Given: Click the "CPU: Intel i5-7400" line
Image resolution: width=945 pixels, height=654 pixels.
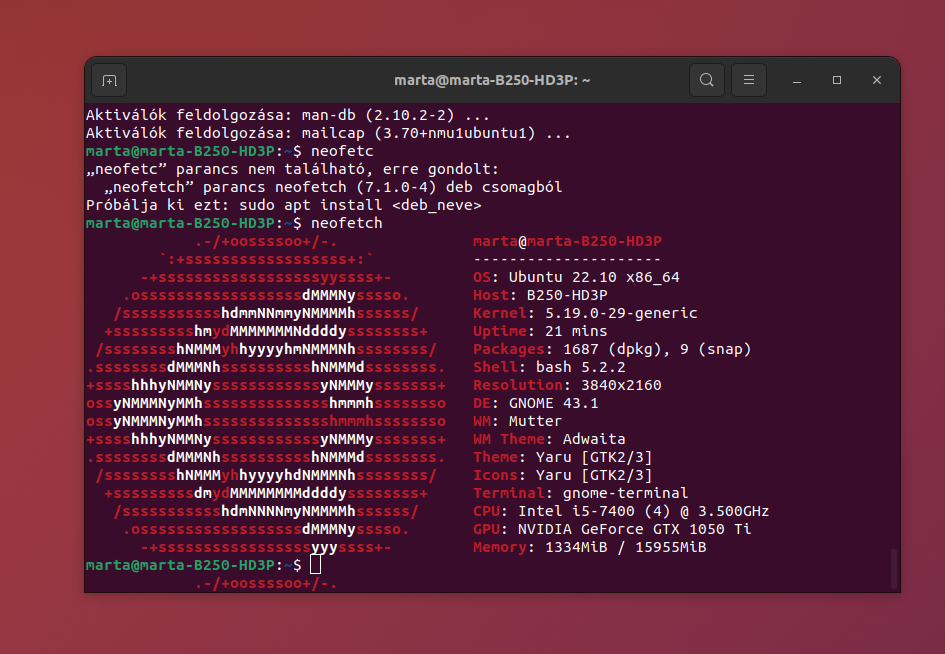Looking at the screenshot, I should click(621, 511).
